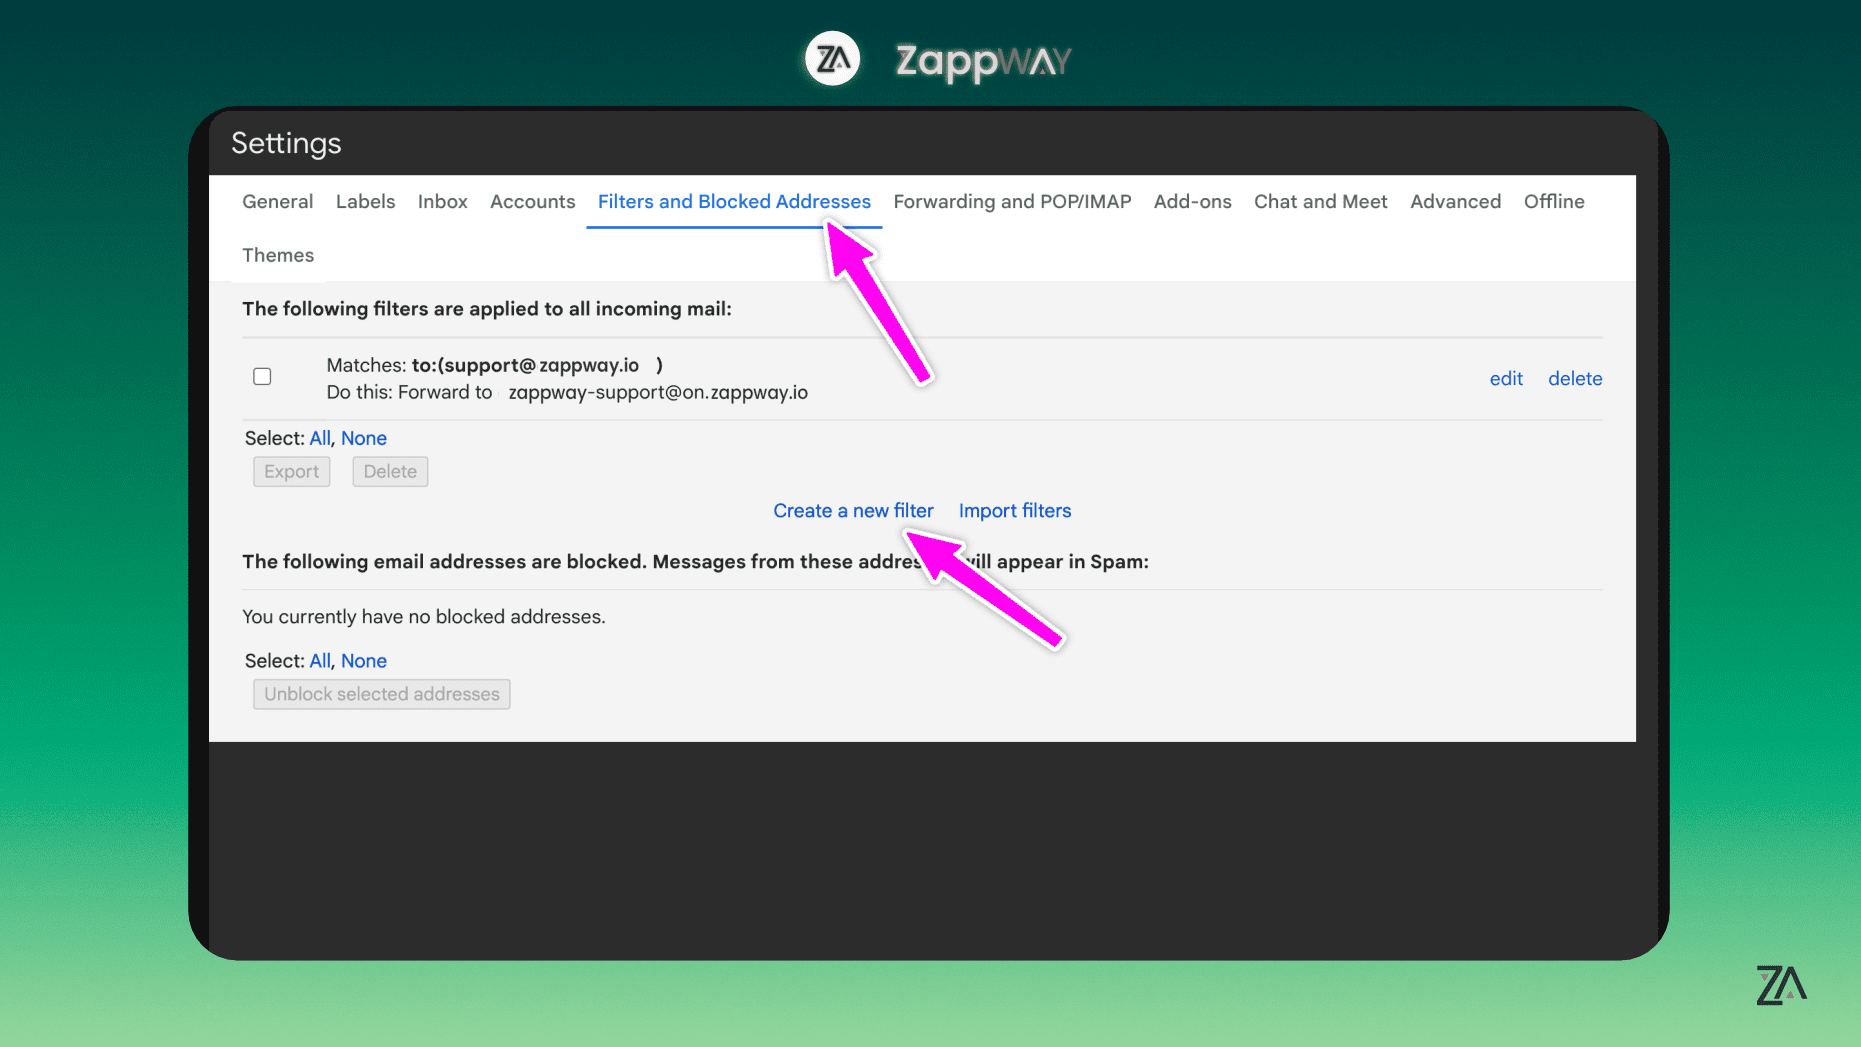Switch to the Add-ons tab
The image size is (1861, 1047).
point(1192,201)
